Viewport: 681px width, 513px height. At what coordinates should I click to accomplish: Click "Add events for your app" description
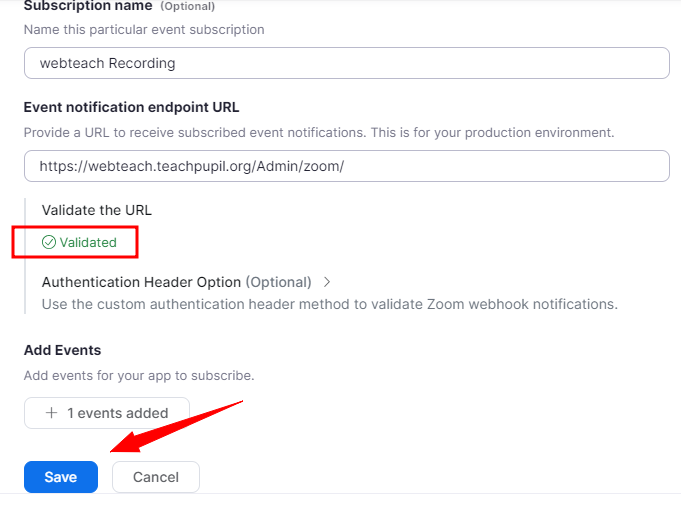click(139, 376)
